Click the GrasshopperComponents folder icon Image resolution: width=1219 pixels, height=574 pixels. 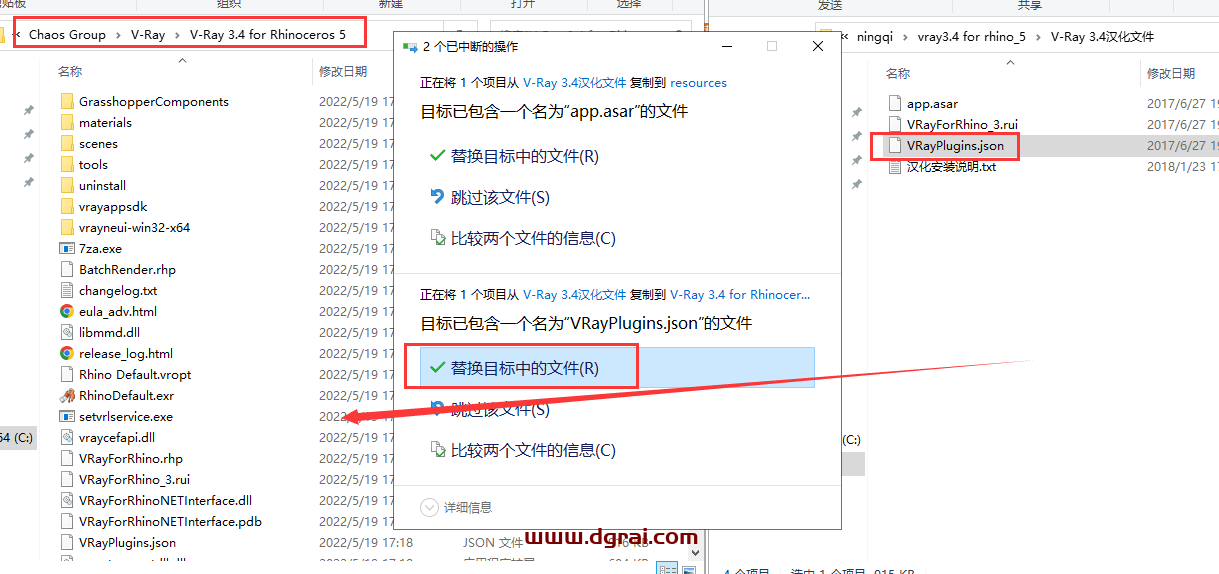click(67, 102)
